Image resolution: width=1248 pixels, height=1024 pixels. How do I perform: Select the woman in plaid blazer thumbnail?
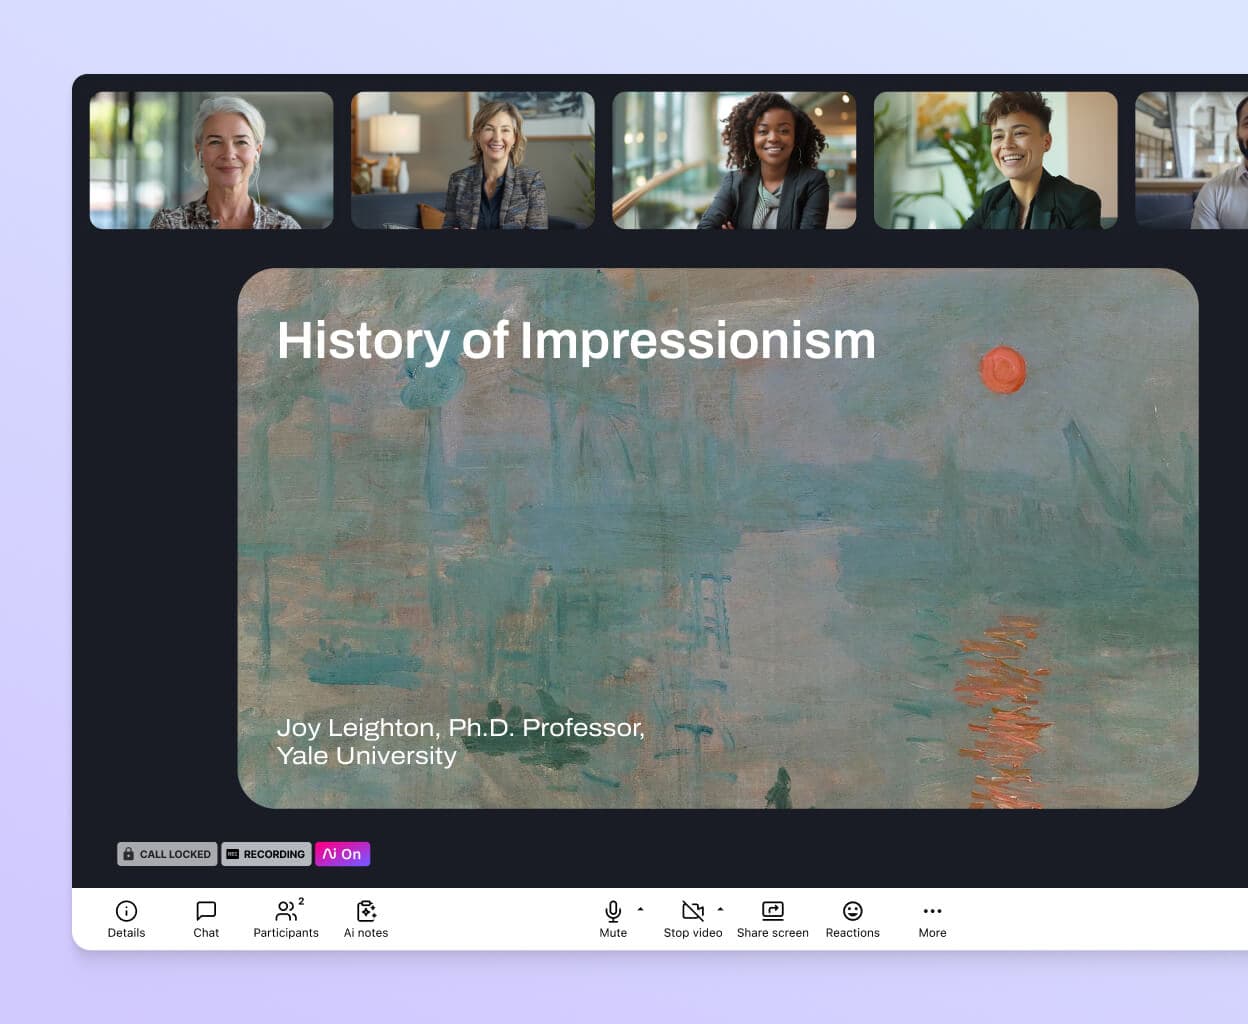473,160
